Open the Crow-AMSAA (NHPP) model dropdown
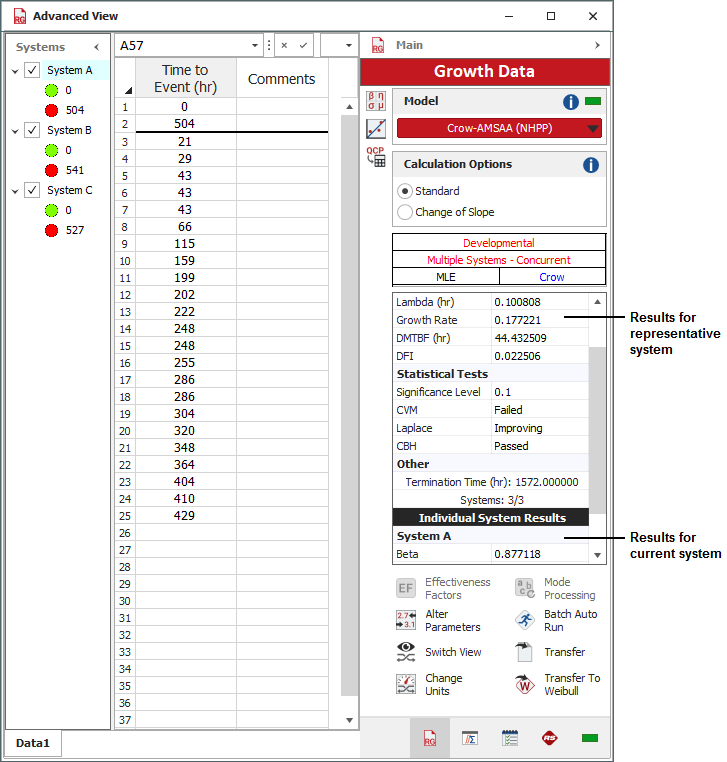Screen dimensions: 727x762 coord(593,128)
